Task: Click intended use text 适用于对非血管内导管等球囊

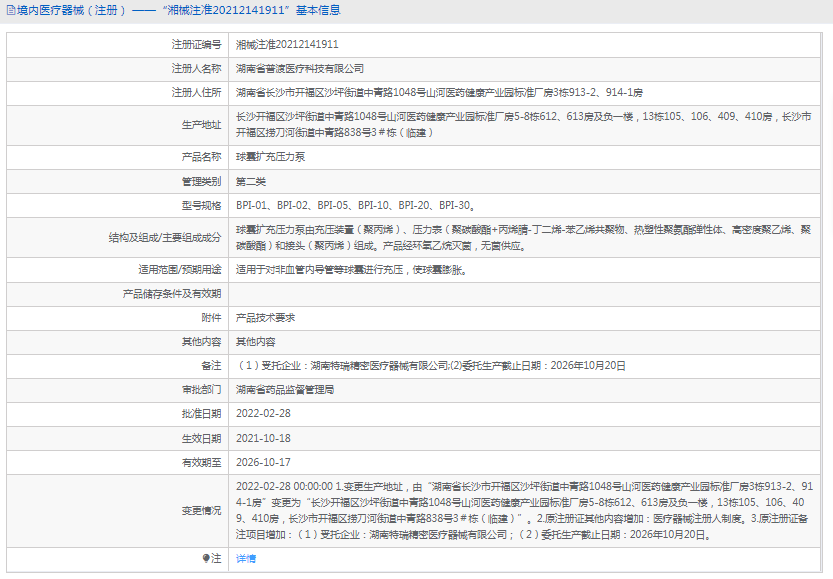Action: coord(352,270)
